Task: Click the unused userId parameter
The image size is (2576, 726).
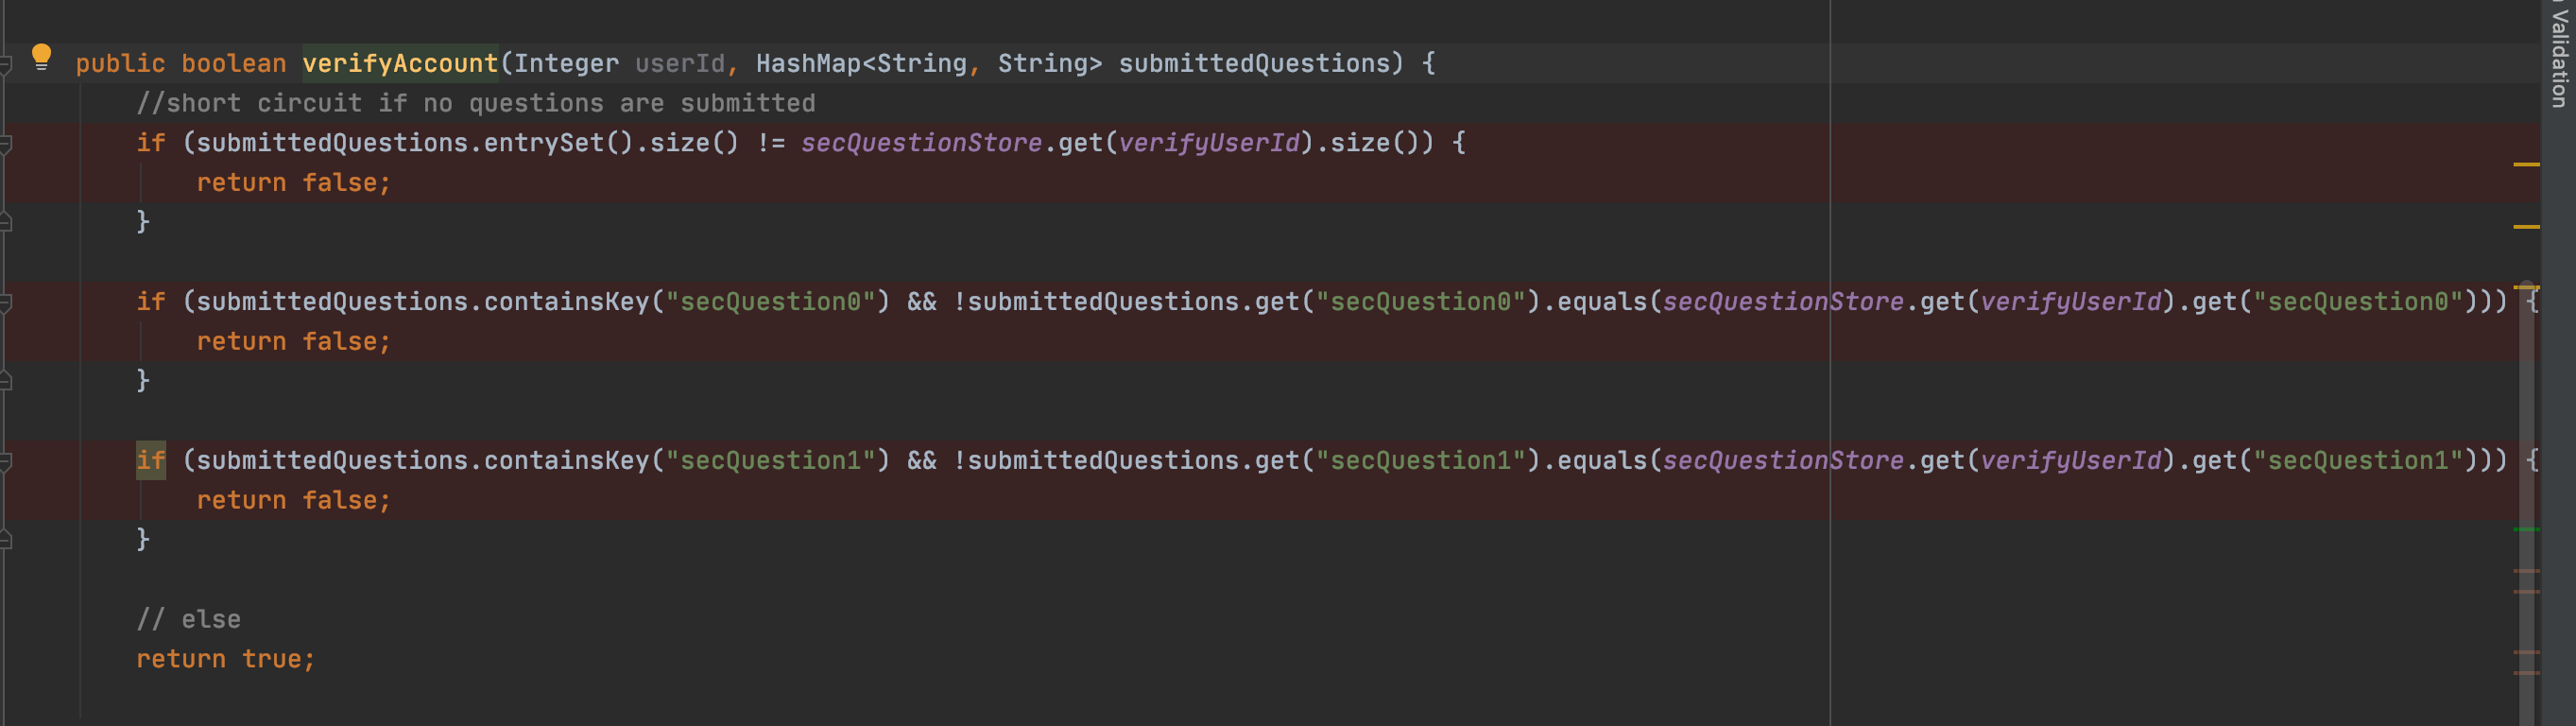Action: point(679,64)
